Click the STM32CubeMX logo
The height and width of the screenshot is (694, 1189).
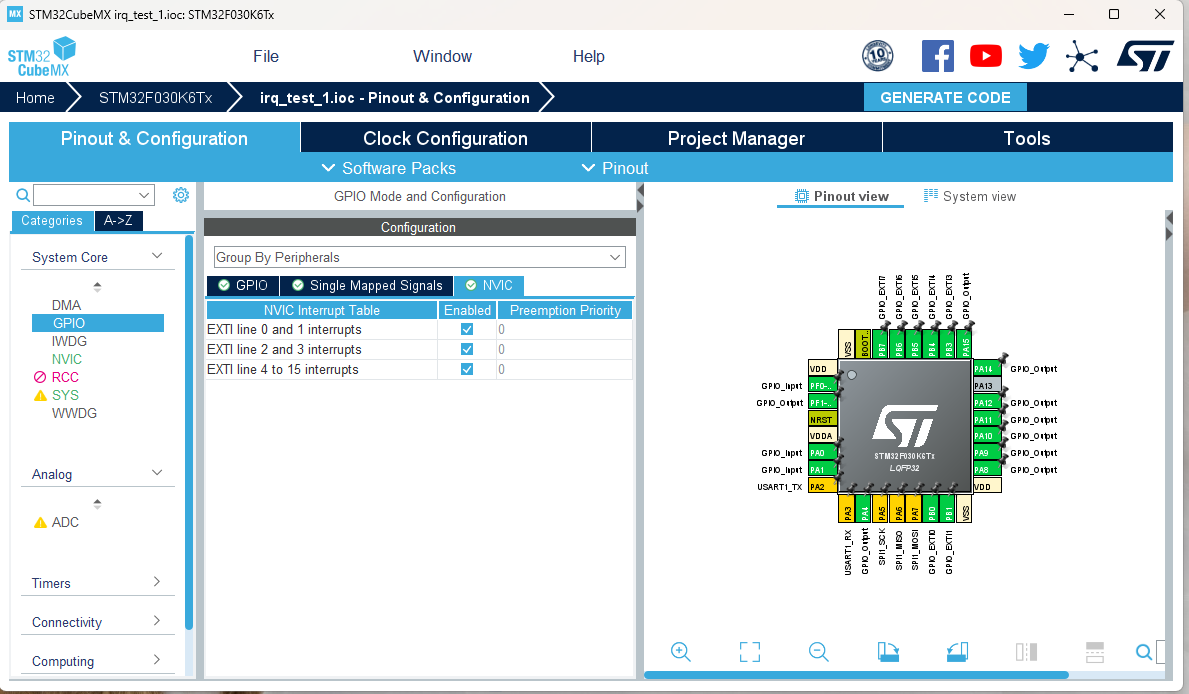tap(42, 57)
